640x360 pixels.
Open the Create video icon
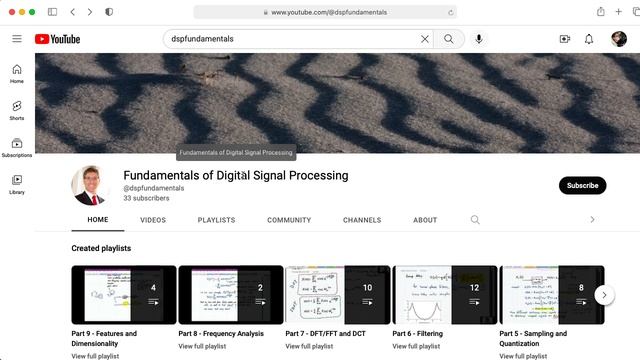(564, 39)
